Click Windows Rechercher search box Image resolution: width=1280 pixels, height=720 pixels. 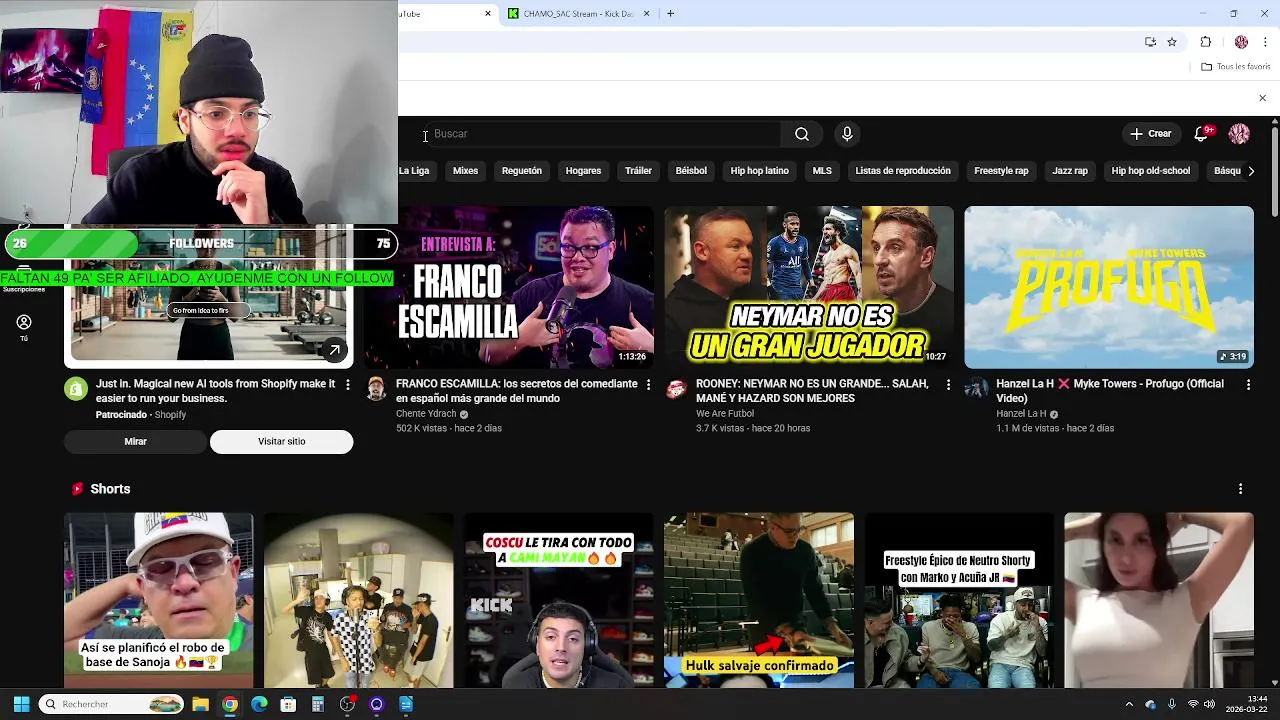(112, 704)
